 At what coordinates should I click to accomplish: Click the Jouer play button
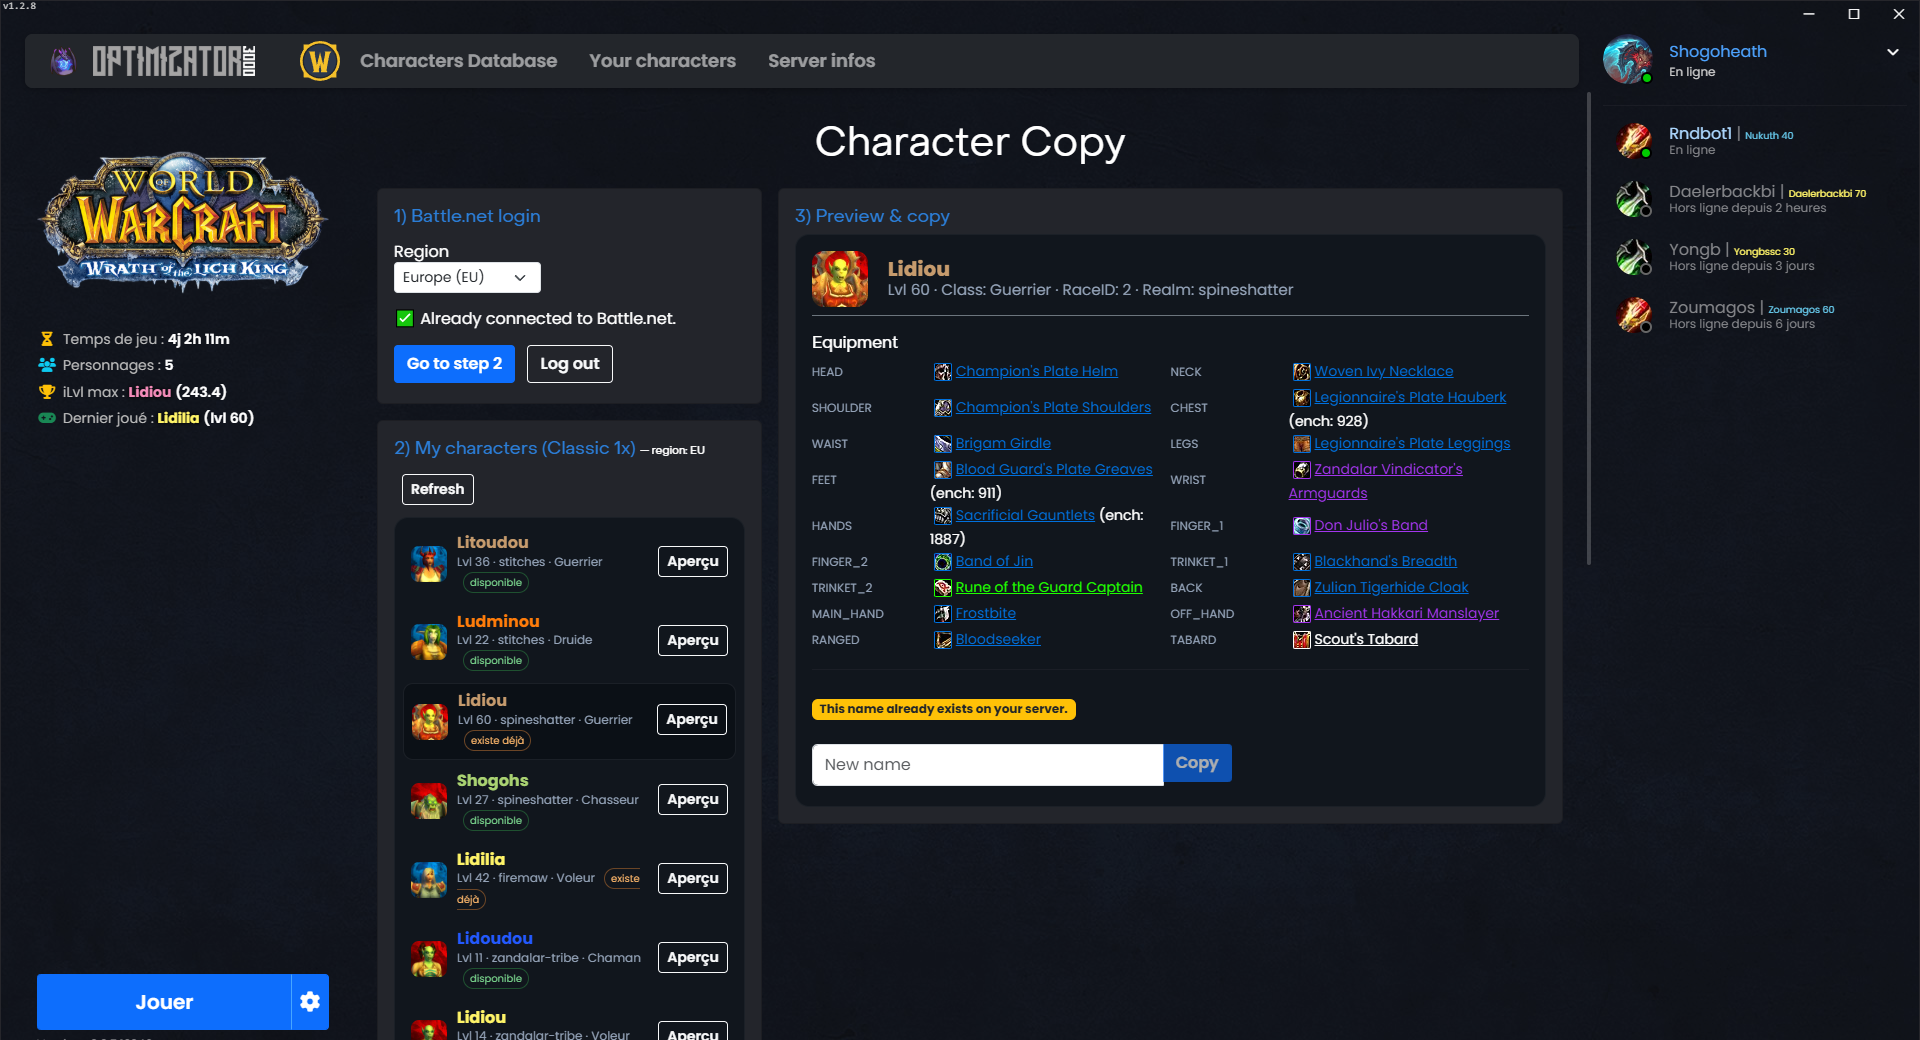(x=164, y=1002)
